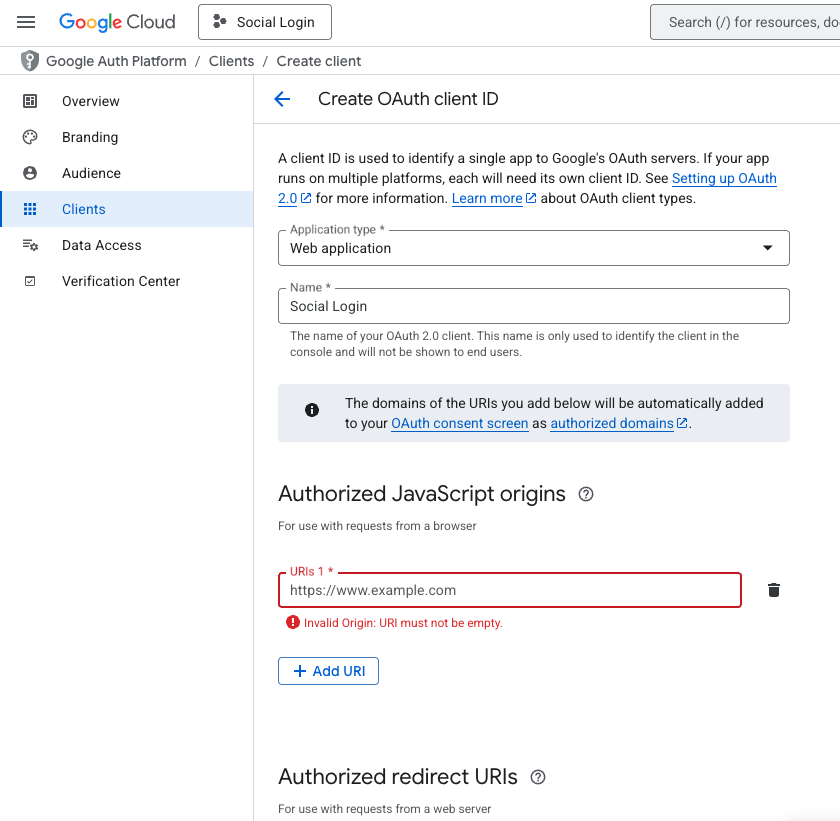
Task: Open Verification Center page
Action: [121, 281]
